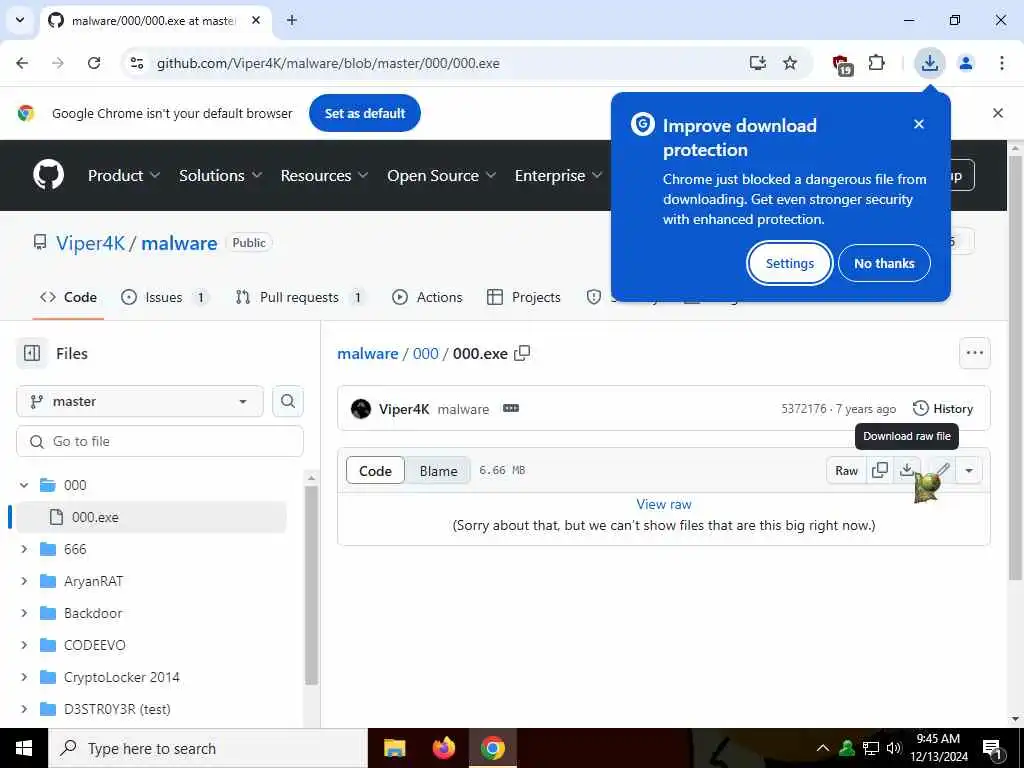Screen dimensions: 1024x768
Task: Click Raw button
Action: [846, 470]
